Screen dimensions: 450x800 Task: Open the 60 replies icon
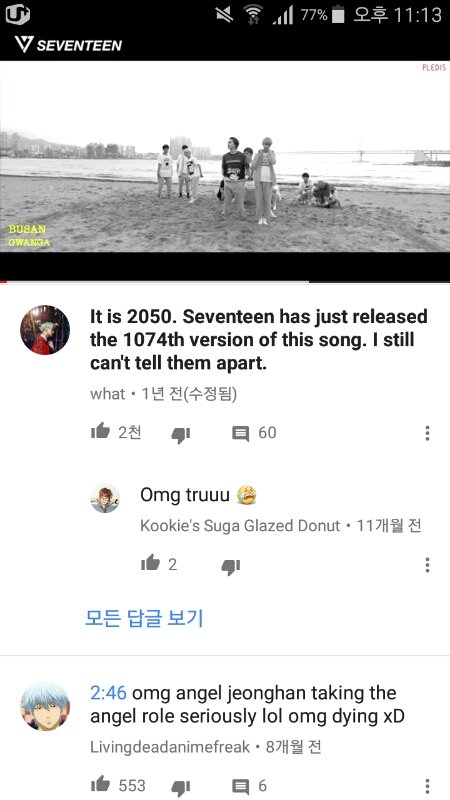point(240,434)
